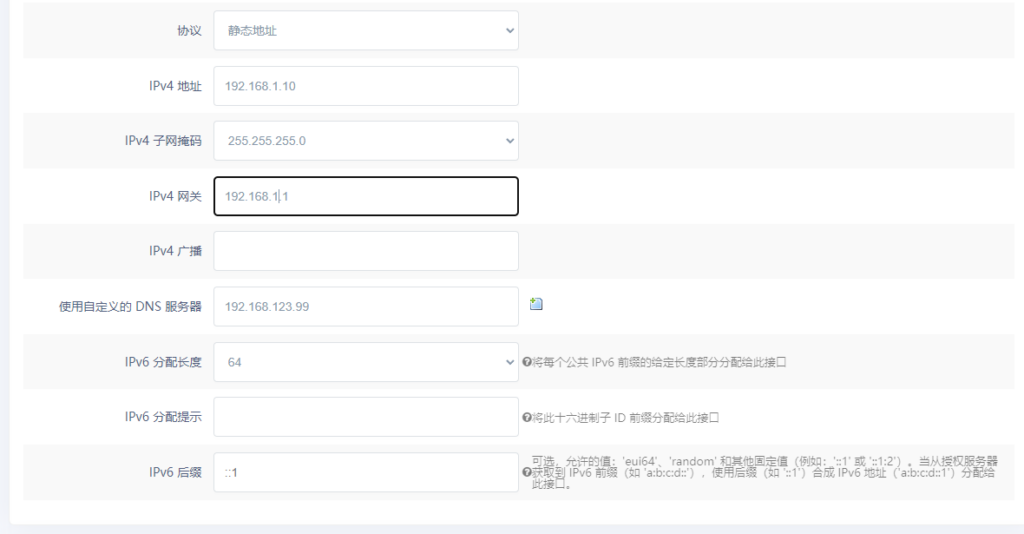The width and height of the screenshot is (1024, 534).
Task: Select the custom DNS server input
Action: pyautogui.click(x=366, y=307)
